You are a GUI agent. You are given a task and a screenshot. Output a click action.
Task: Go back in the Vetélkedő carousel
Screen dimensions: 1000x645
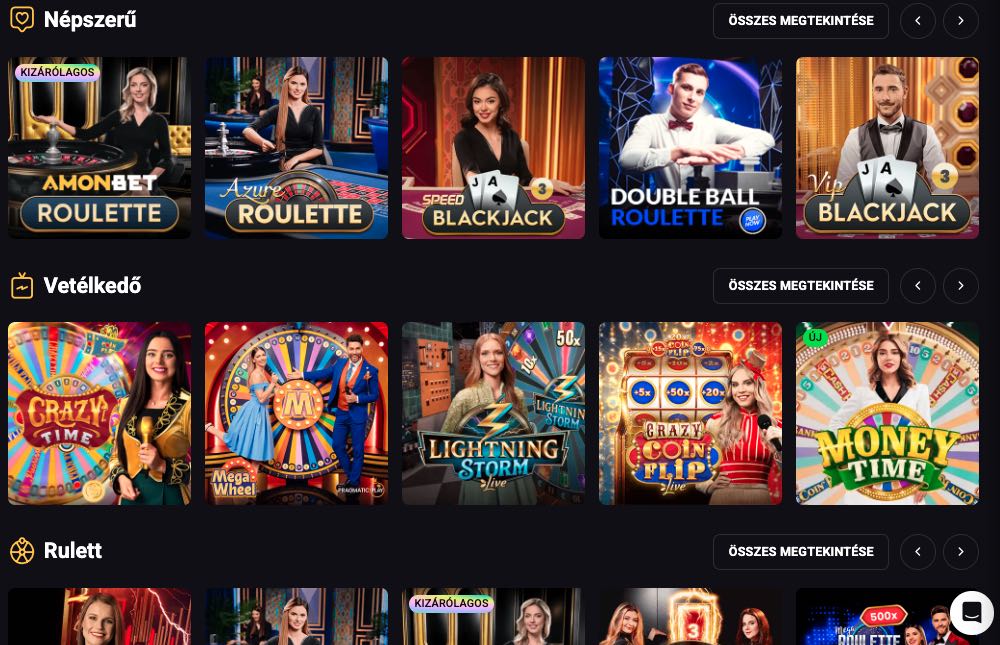[918, 286]
